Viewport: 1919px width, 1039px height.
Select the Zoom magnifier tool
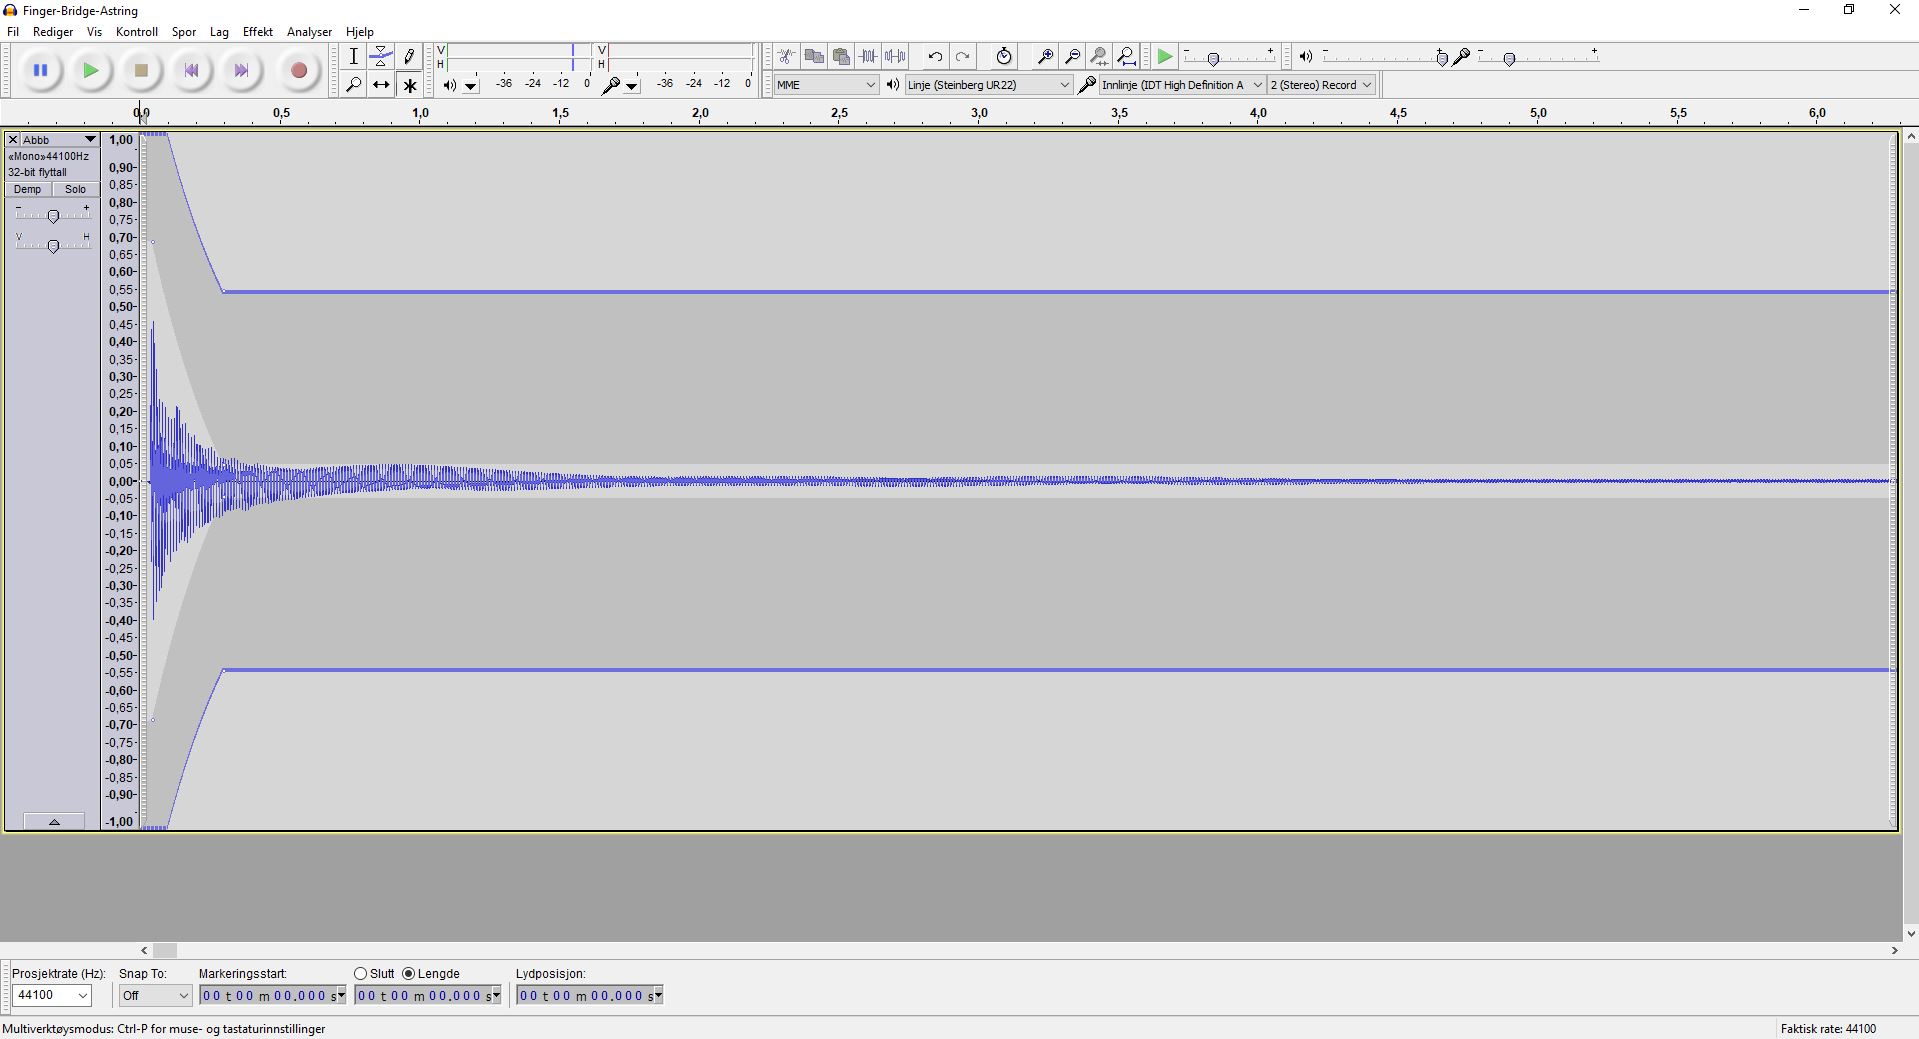click(353, 85)
